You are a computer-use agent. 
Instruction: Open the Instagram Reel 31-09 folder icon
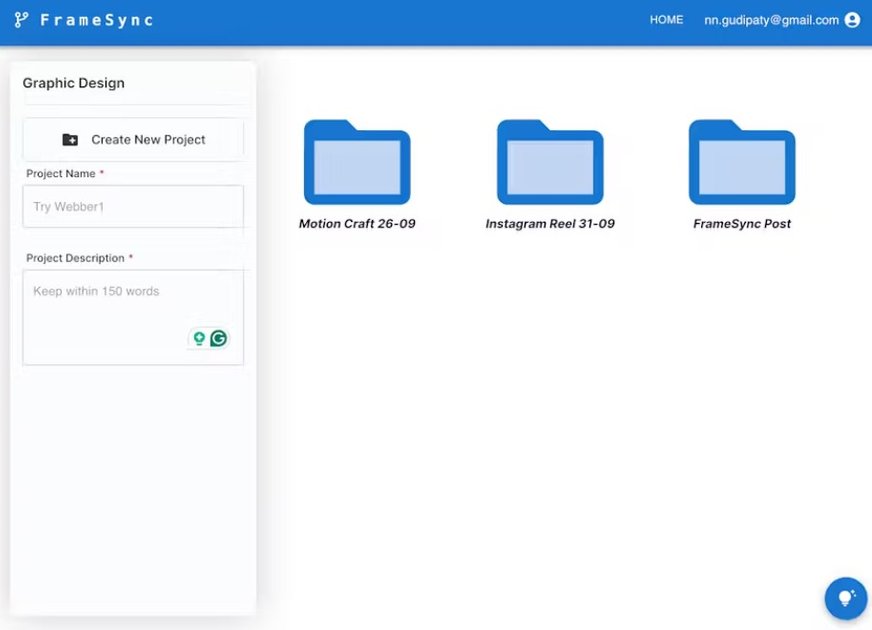(x=549, y=162)
